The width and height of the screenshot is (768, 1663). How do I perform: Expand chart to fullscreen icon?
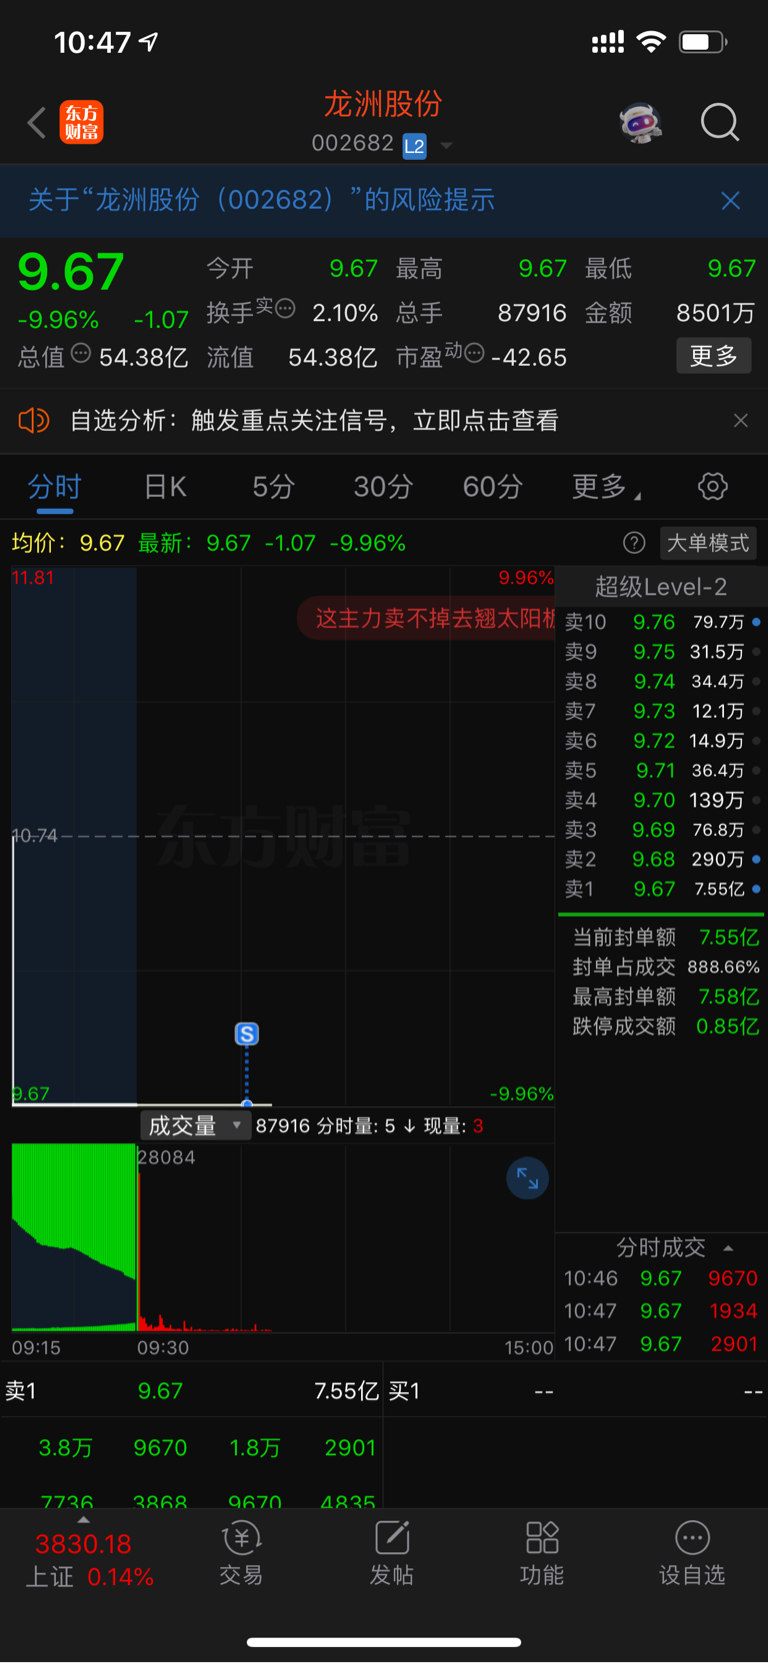(527, 1179)
